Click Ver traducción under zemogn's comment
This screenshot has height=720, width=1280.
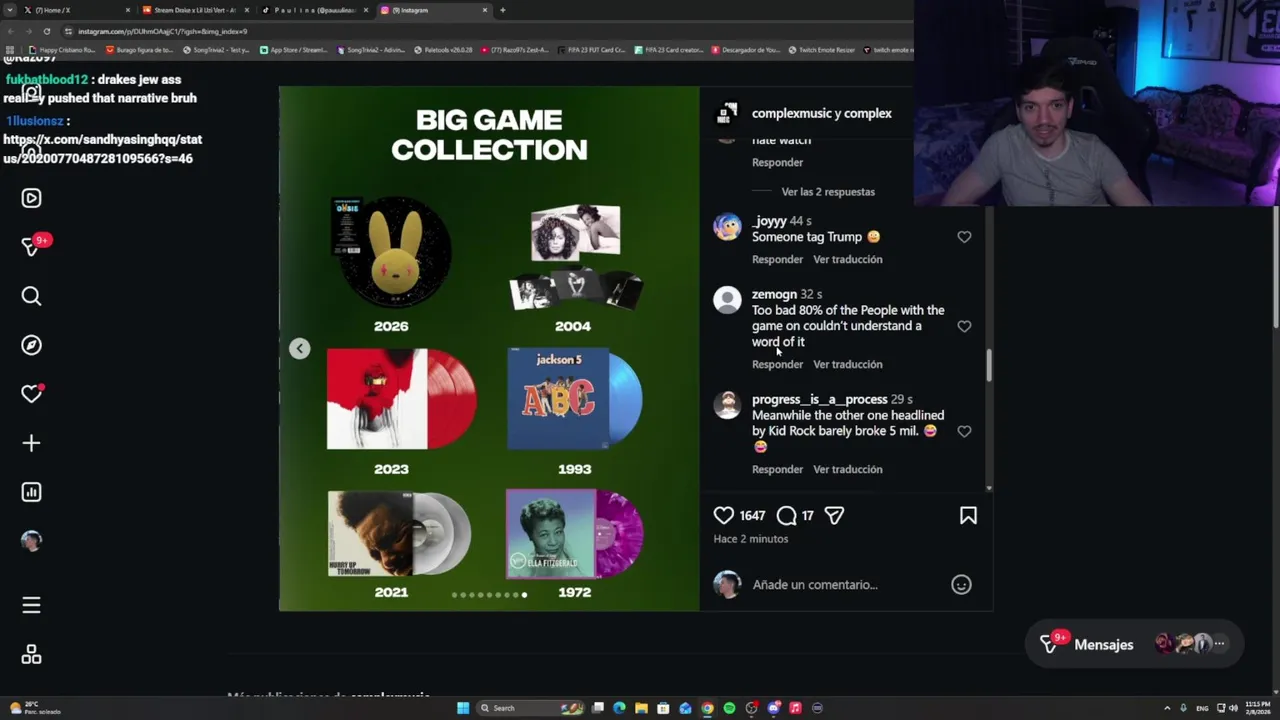coord(848,365)
